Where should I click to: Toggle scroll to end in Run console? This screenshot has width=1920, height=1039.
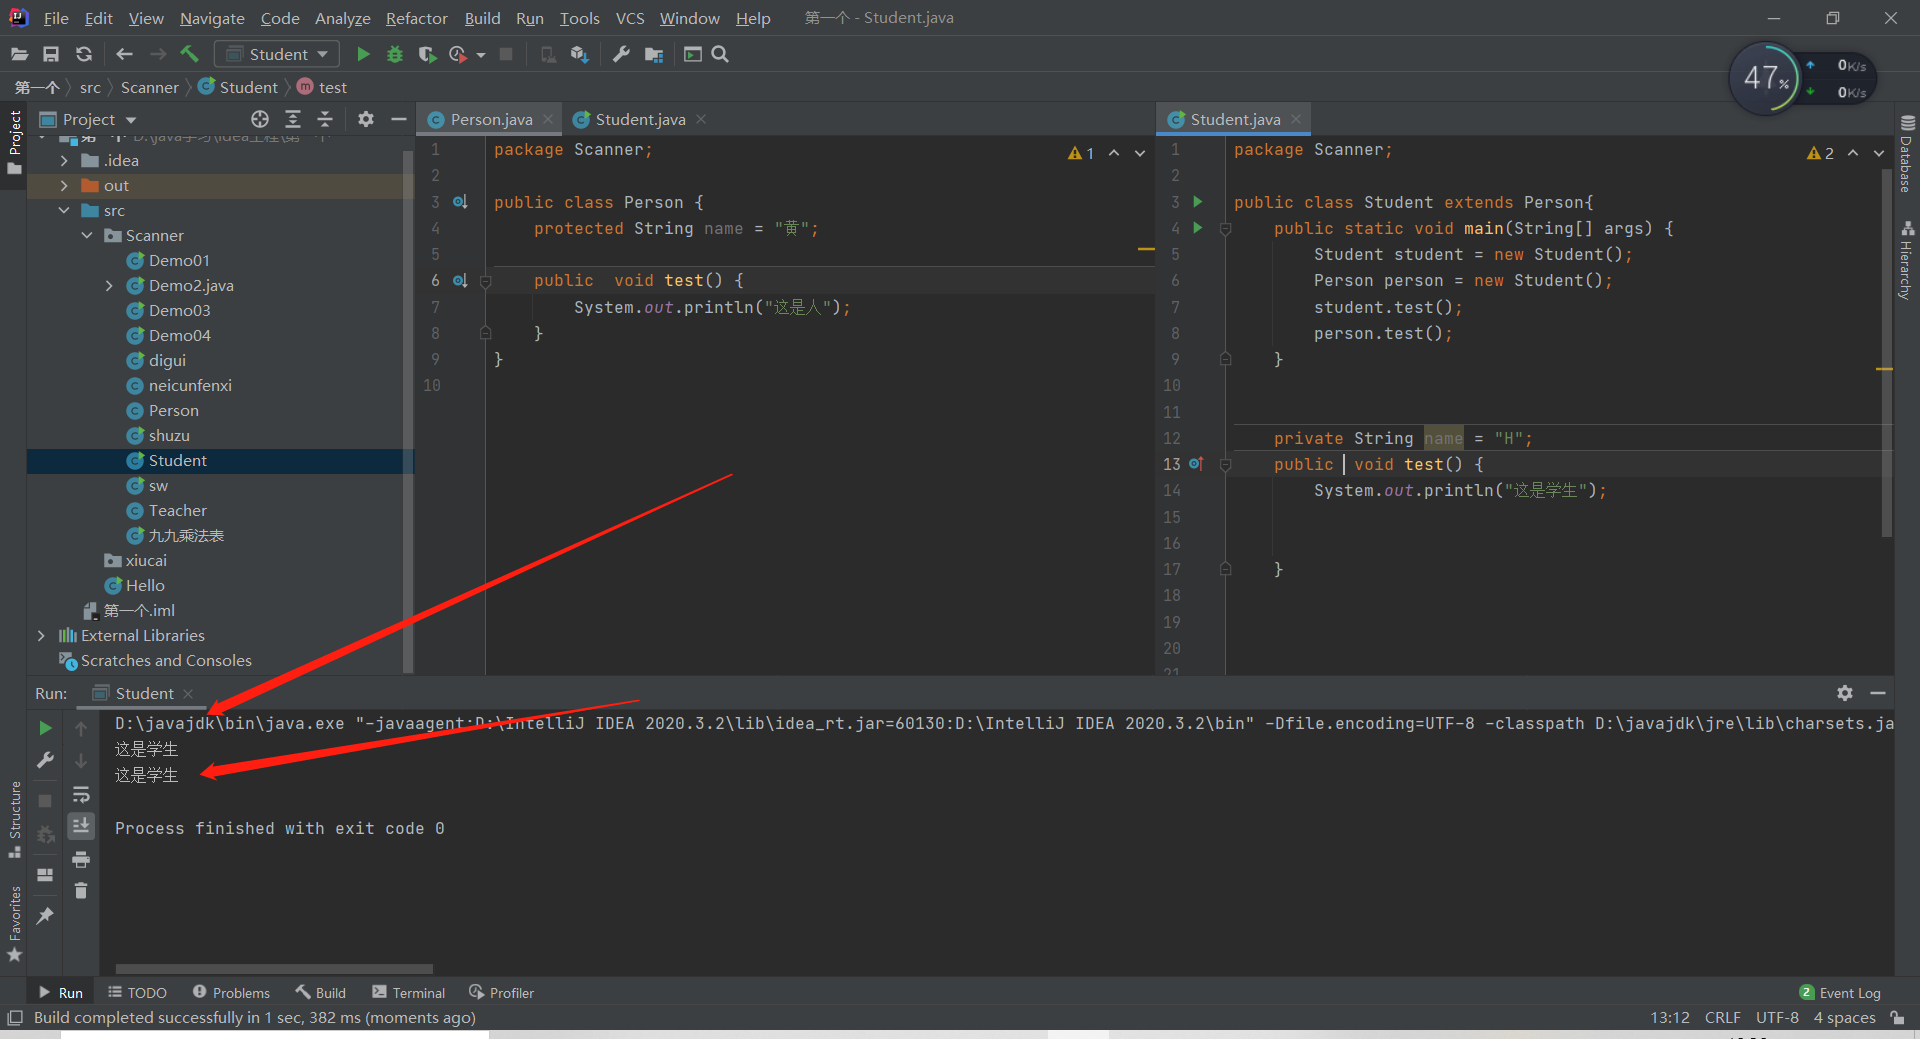click(x=81, y=825)
